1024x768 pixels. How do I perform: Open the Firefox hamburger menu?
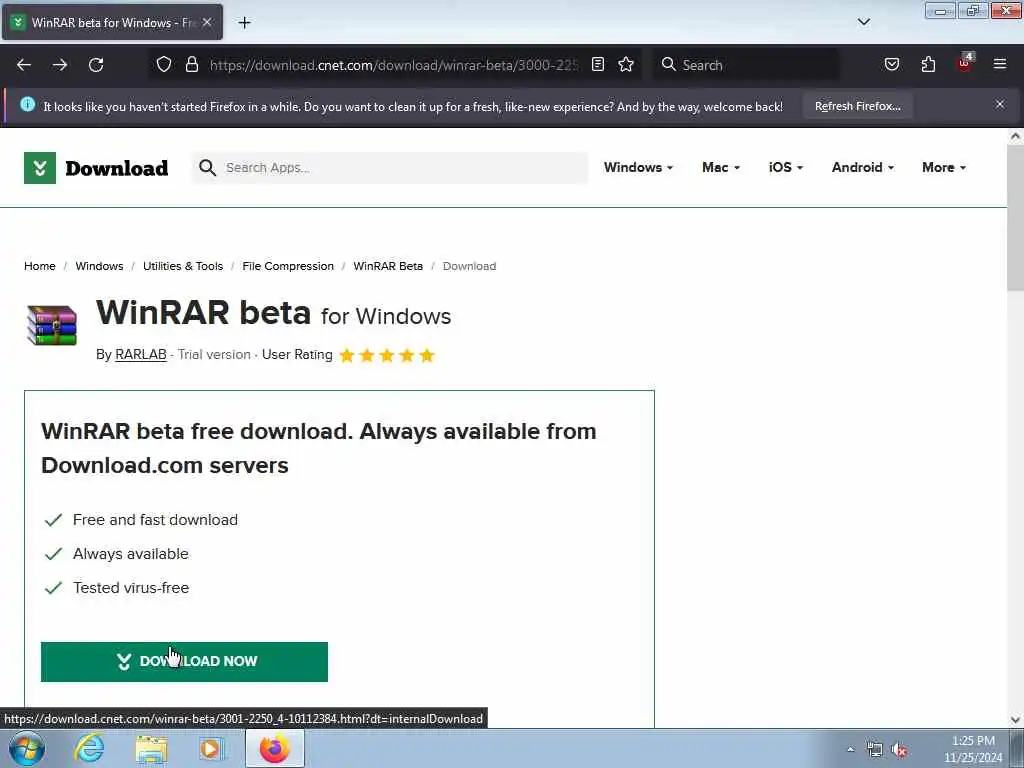(x=1000, y=64)
